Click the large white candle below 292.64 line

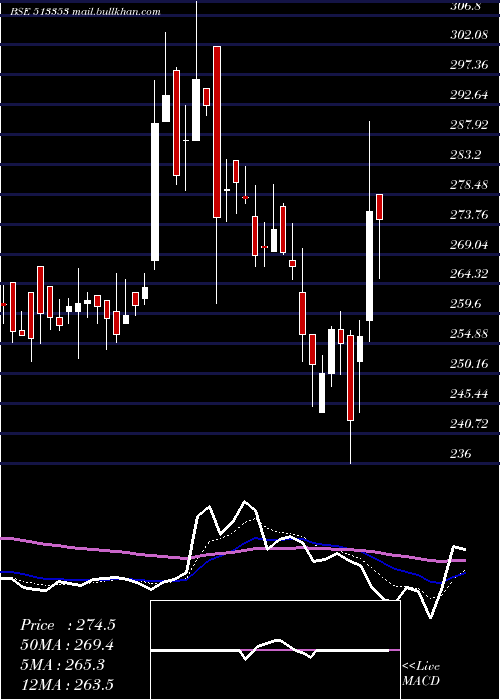point(155,192)
